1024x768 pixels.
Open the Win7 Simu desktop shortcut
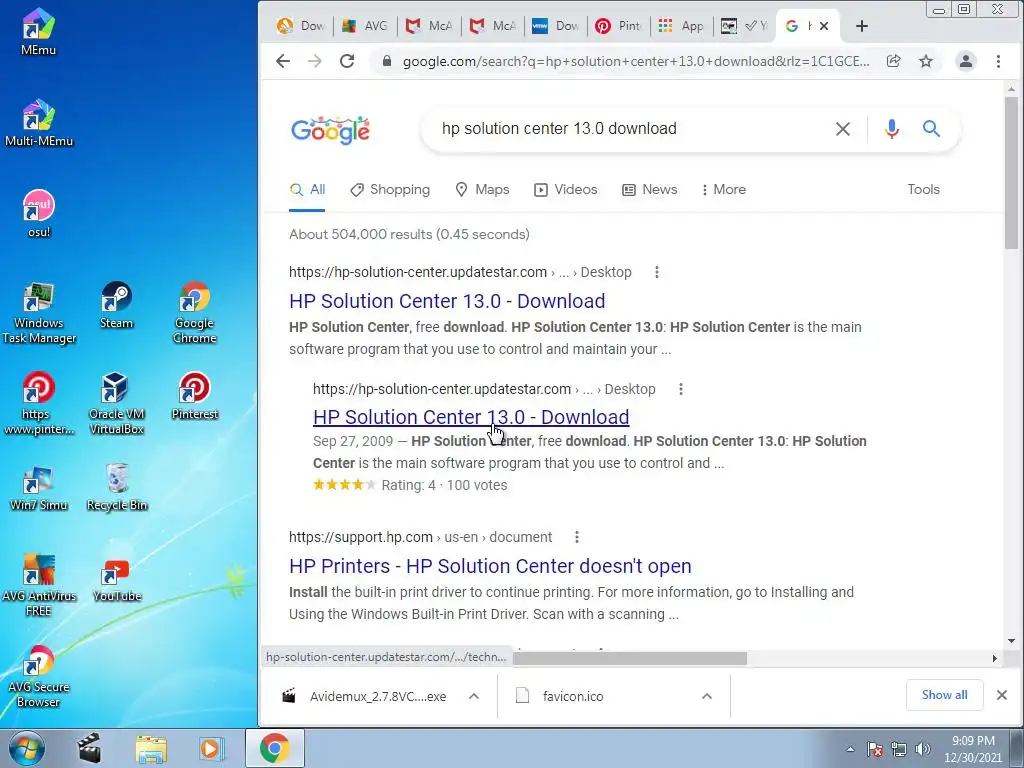point(39,488)
